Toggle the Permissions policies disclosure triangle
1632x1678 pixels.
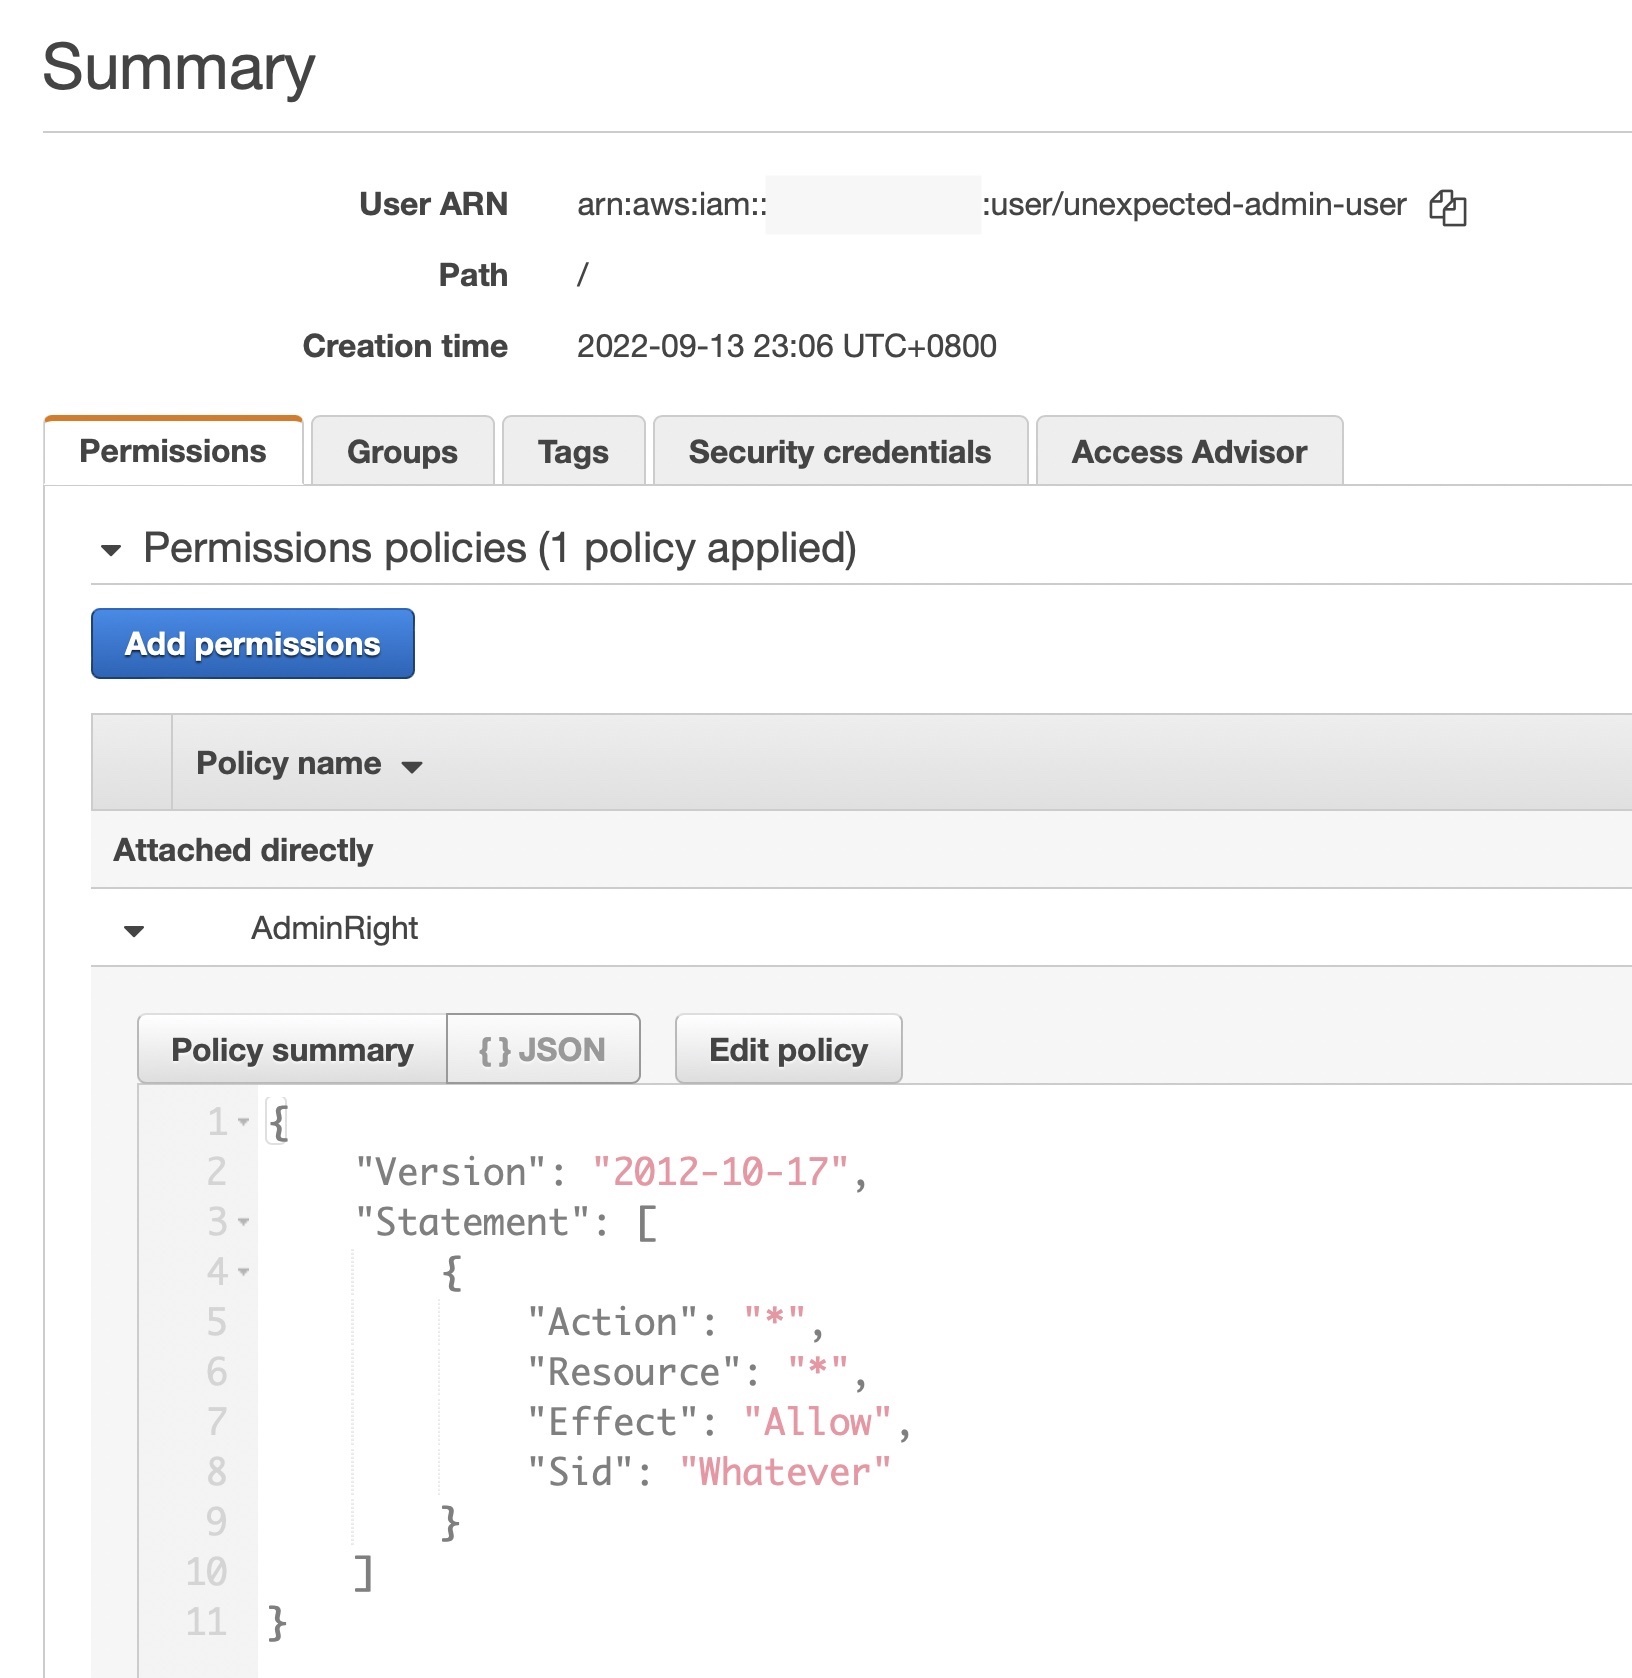coord(112,548)
